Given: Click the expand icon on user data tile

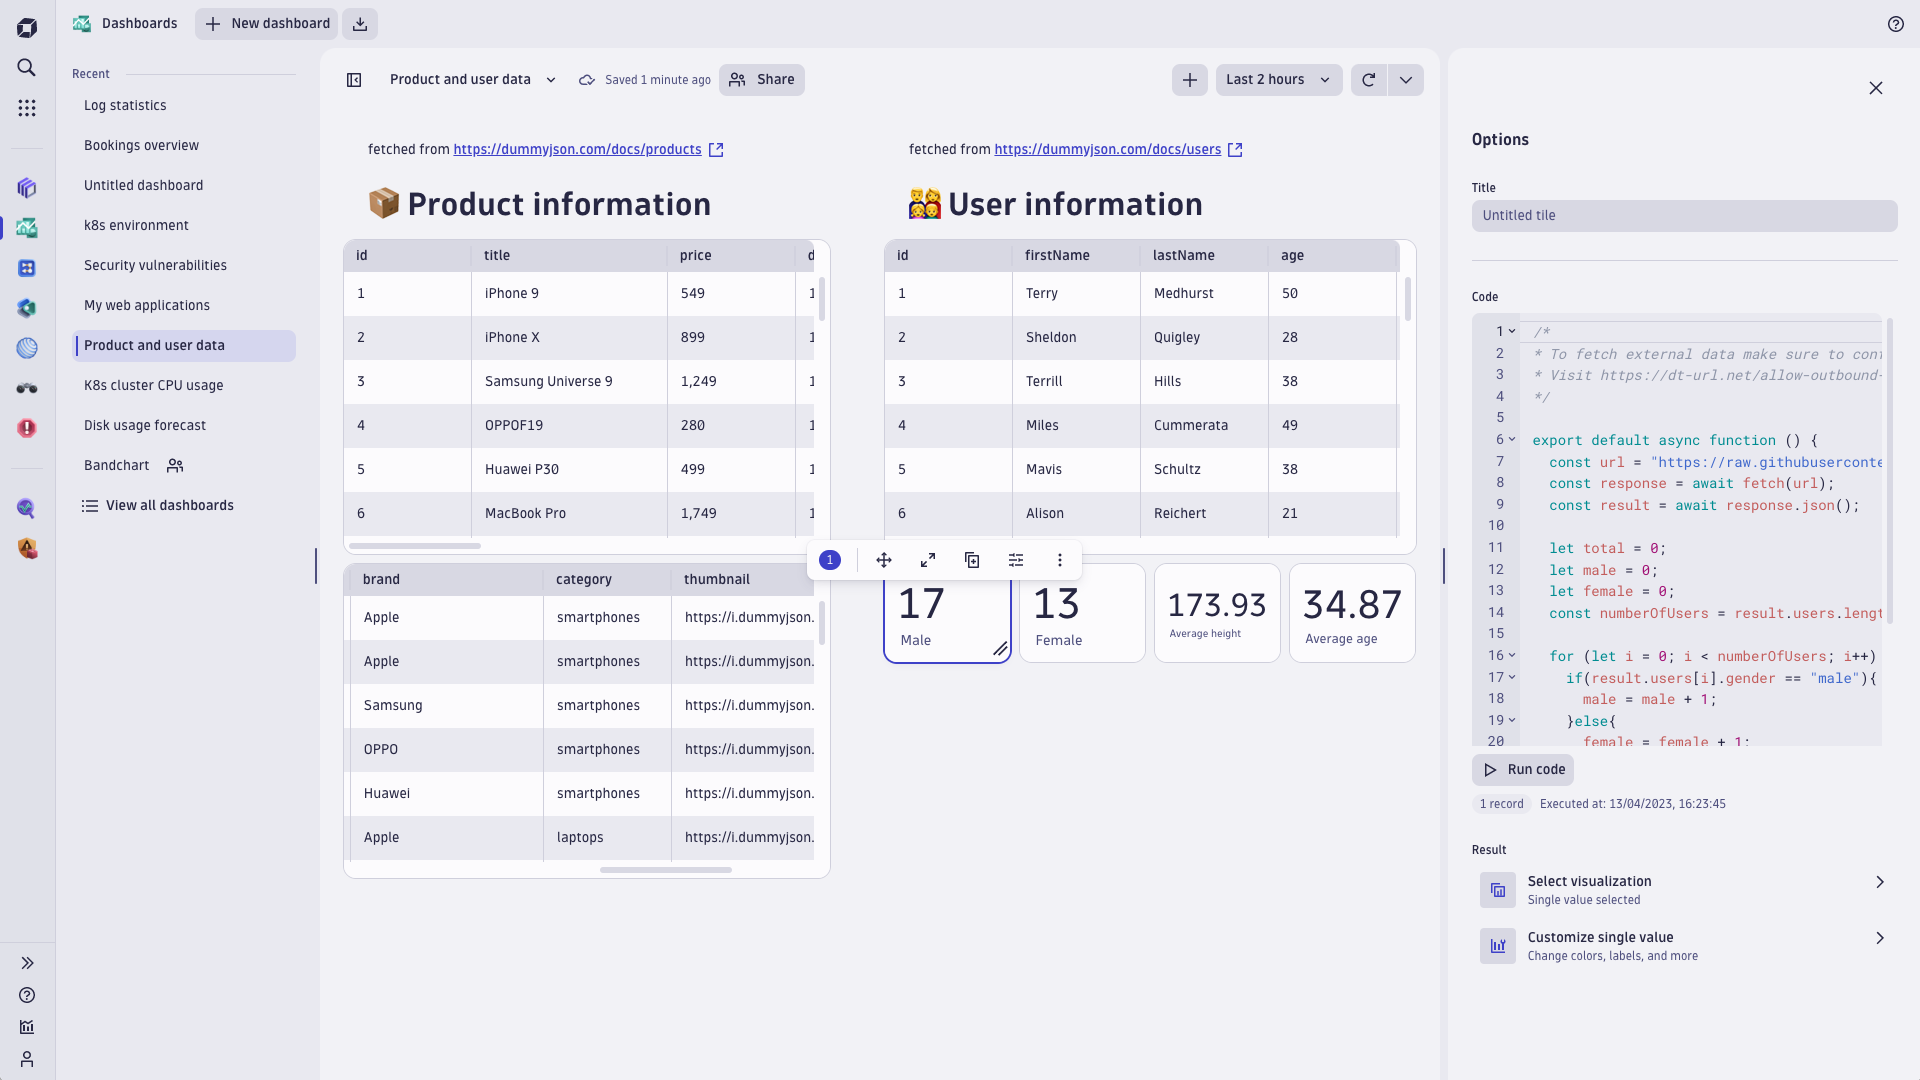Looking at the screenshot, I should tap(927, 559).
